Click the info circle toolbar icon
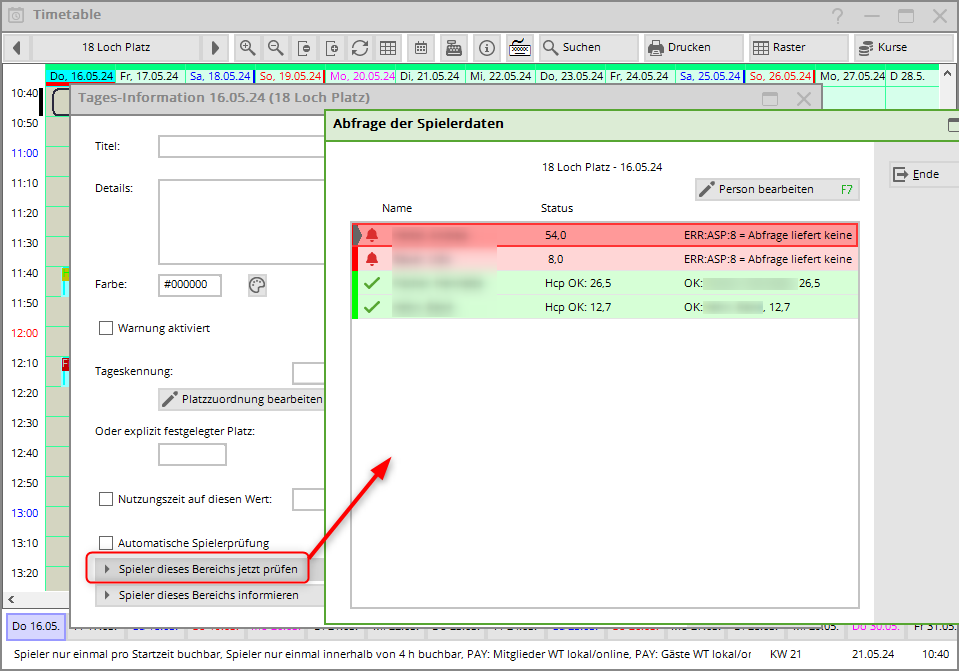Screen dimensions: 959x671 pyautogui.click(x=486, y=48)
